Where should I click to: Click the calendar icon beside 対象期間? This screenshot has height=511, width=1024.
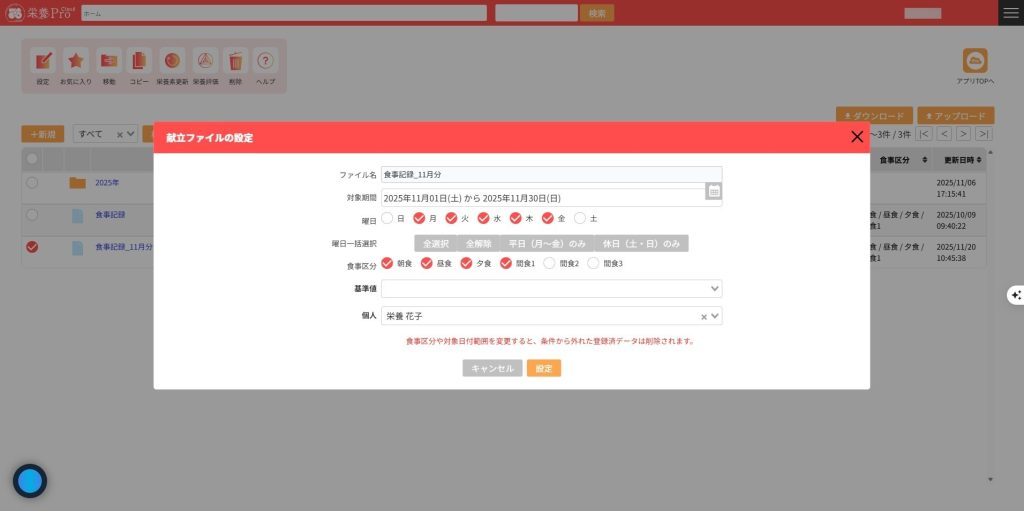(x=714, y=190)
